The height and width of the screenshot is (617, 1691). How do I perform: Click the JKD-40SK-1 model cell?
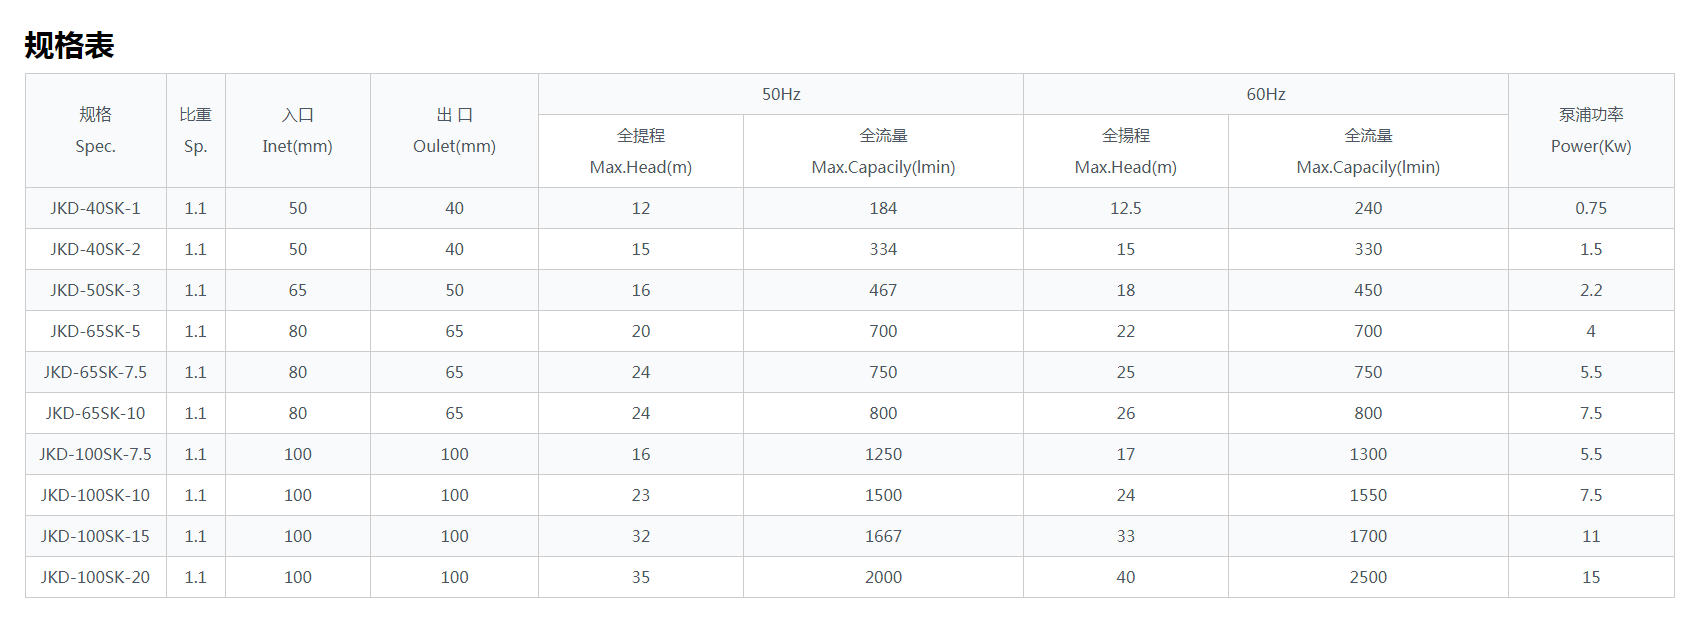click(x=95, y=208)
